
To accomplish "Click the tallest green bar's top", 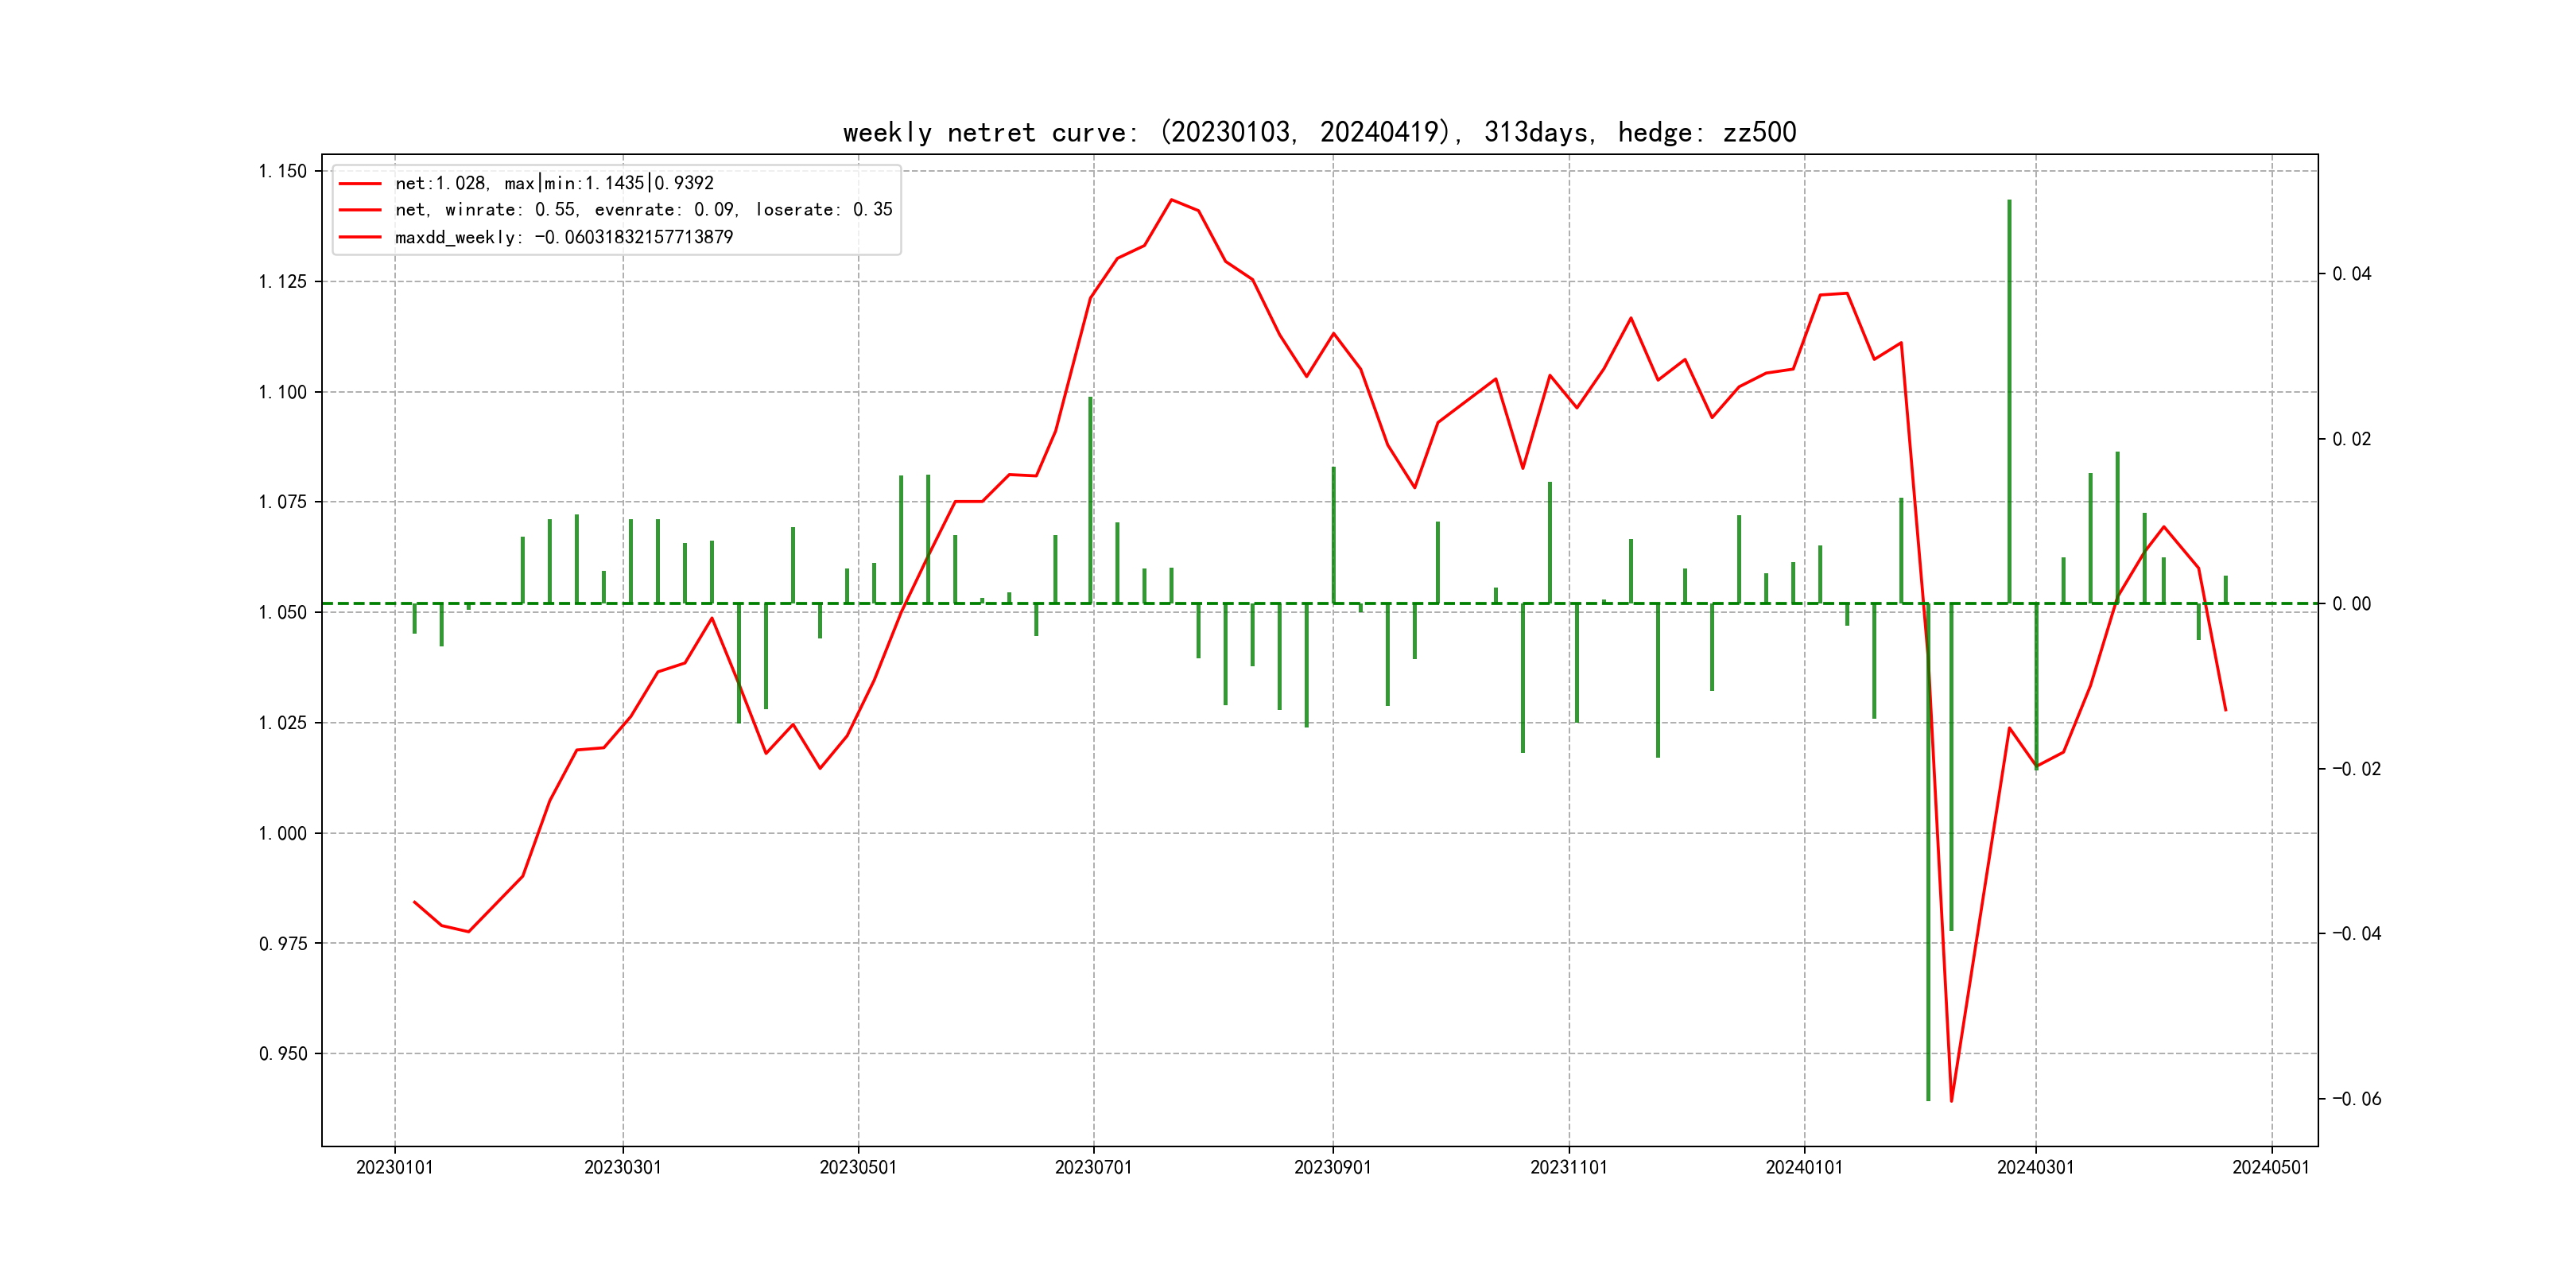I will coord(2009,202).
